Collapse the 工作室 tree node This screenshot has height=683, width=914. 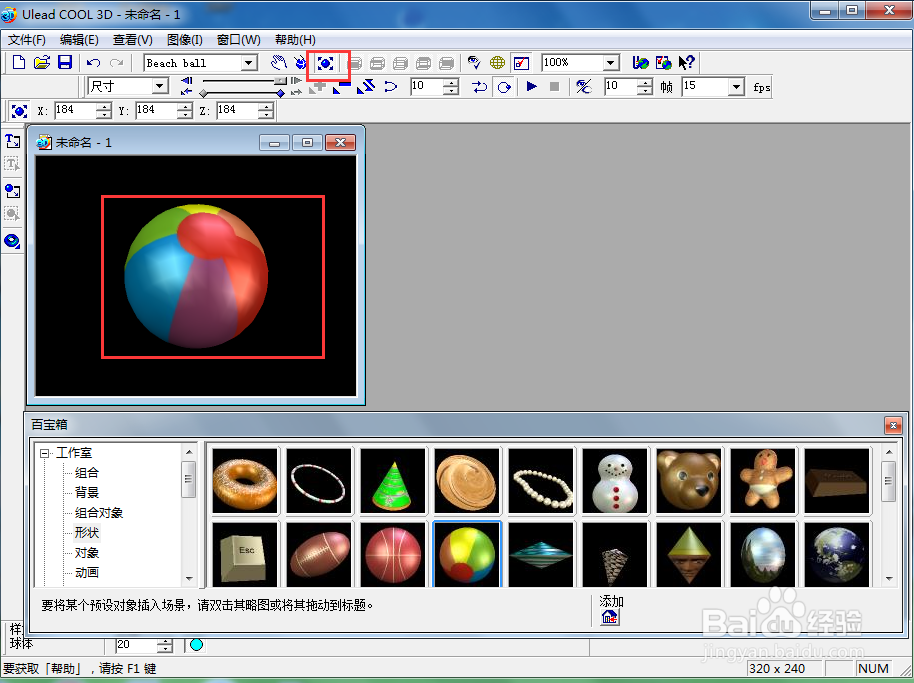(x=44, y=453)
